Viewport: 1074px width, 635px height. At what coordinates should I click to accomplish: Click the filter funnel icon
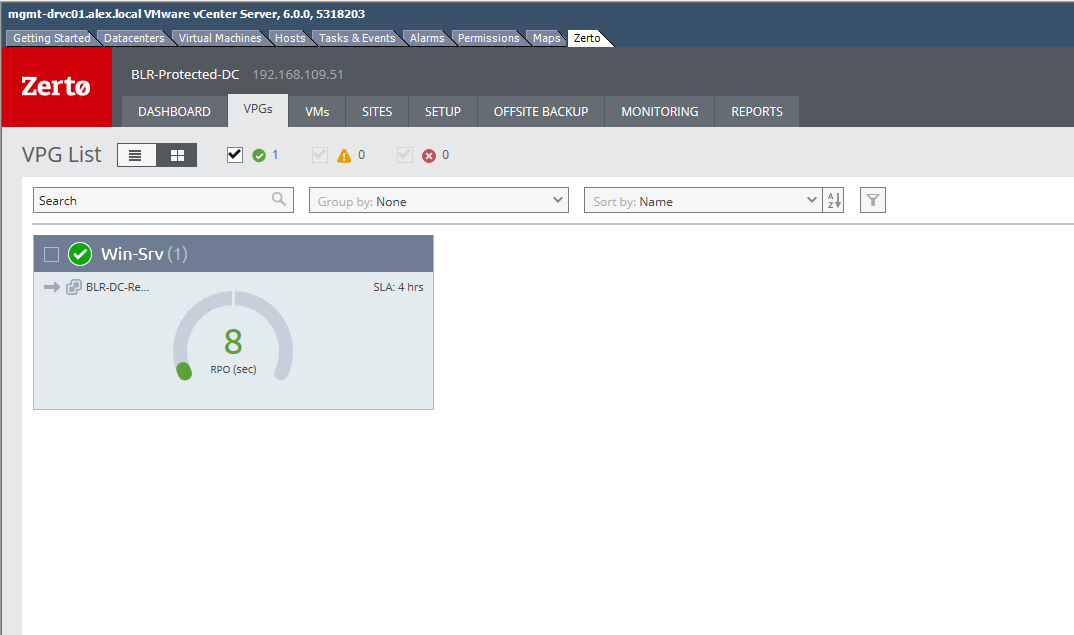point(873,201)
